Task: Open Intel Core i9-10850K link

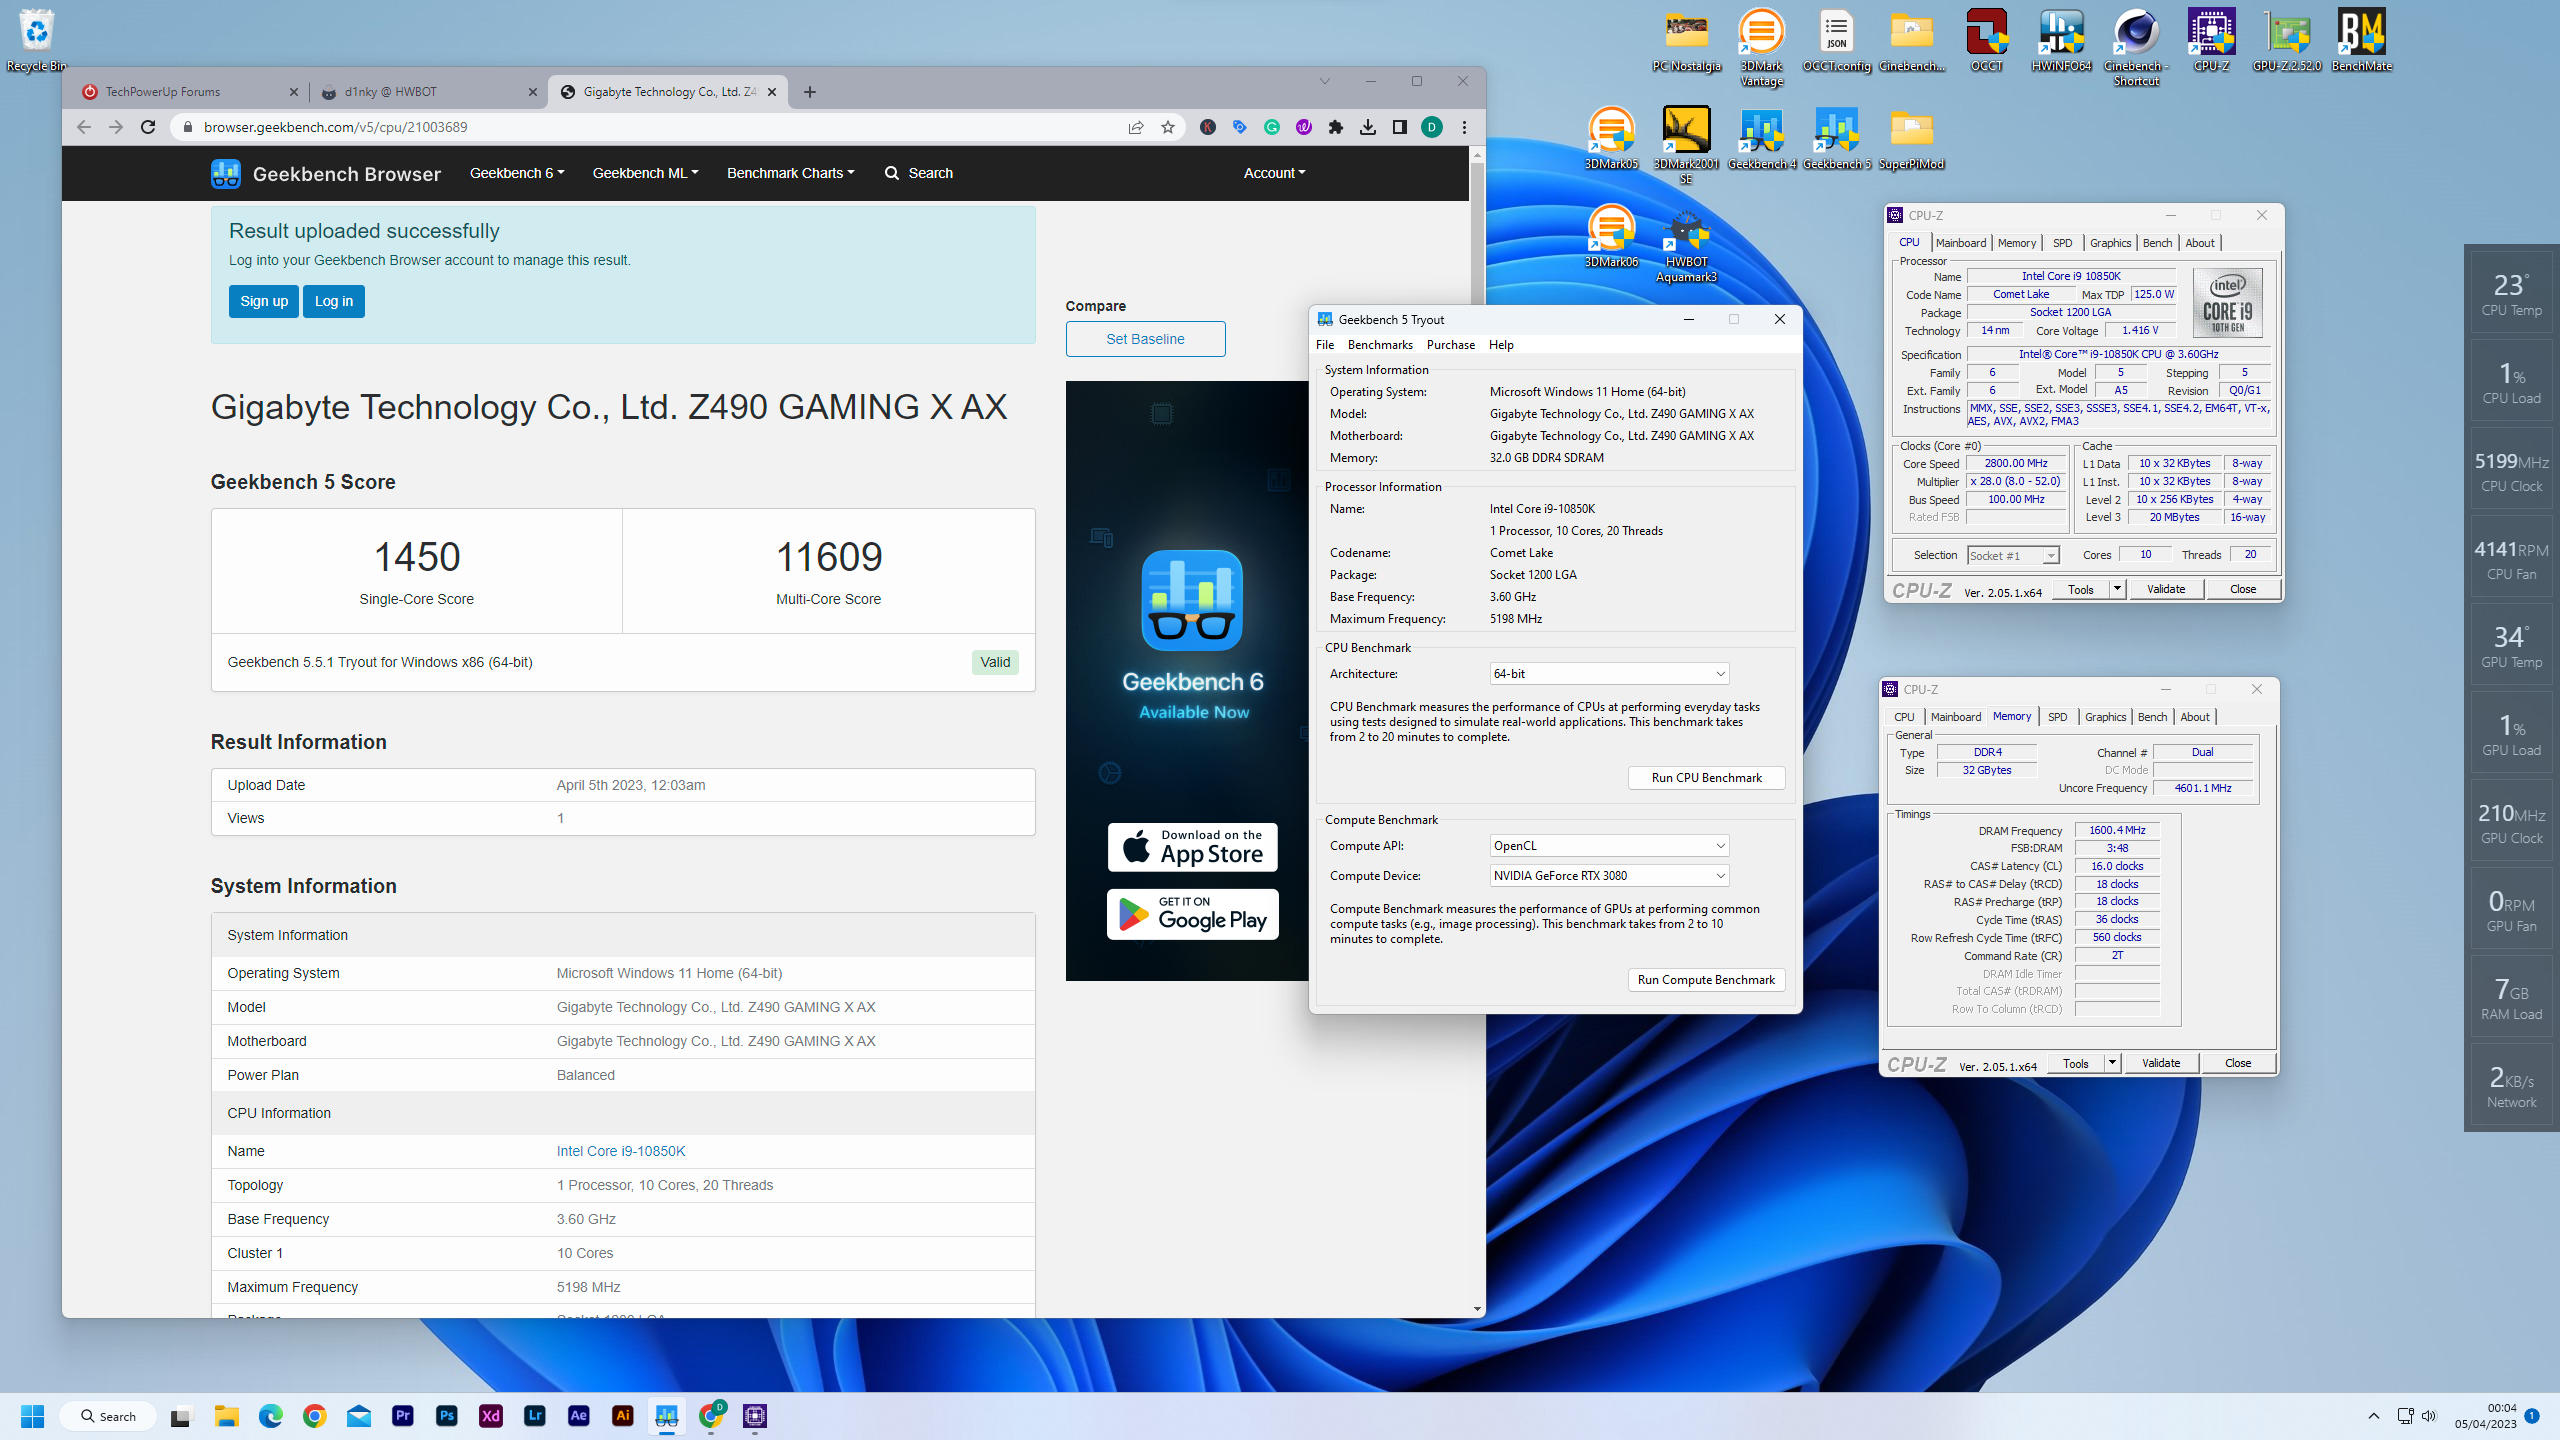Action: pyautogui.click(x=621, y=1151)
